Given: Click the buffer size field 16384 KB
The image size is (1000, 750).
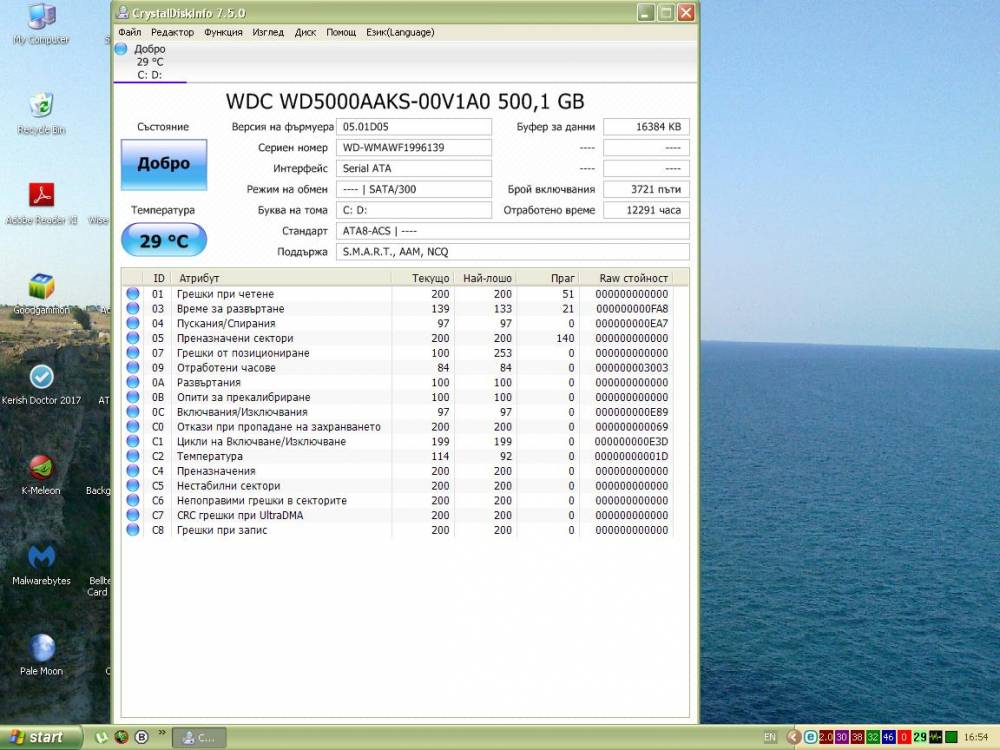Looking at the screenshot, I should point(646,126).
